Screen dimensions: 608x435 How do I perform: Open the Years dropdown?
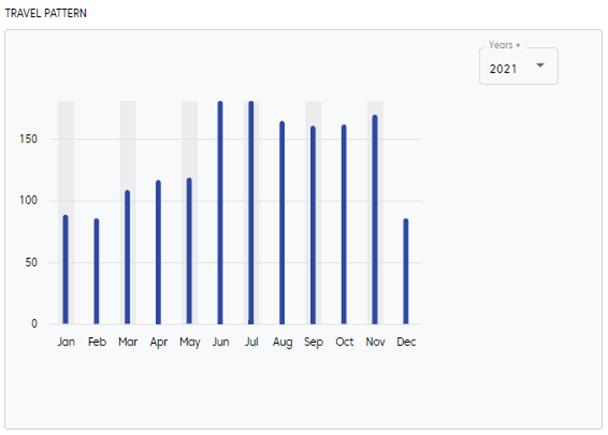(x=518, y=66)
